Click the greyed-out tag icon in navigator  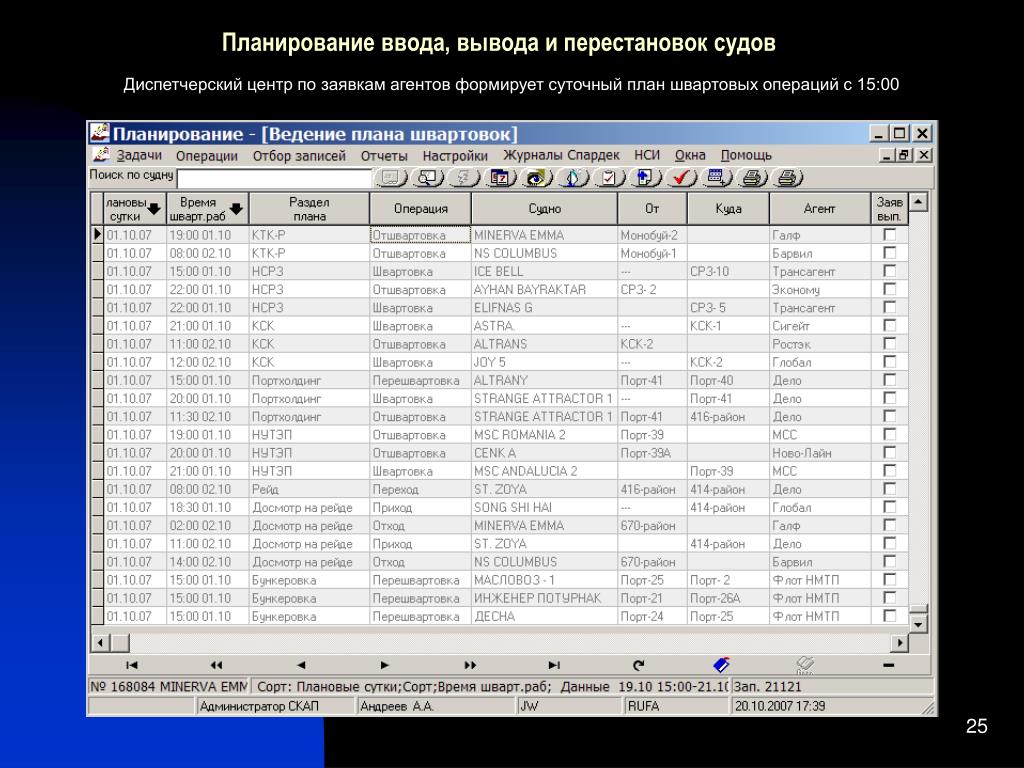[805, 665]
